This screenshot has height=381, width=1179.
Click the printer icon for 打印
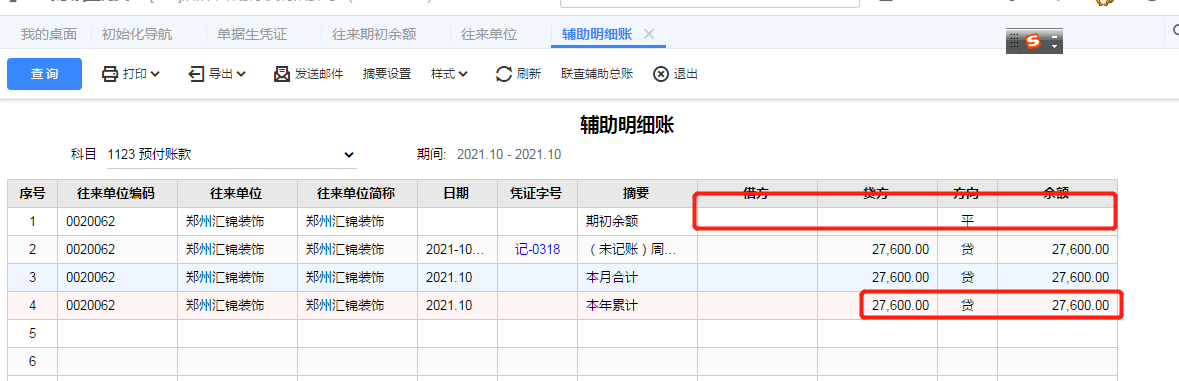pyautogui.click(x=110, y=74)
